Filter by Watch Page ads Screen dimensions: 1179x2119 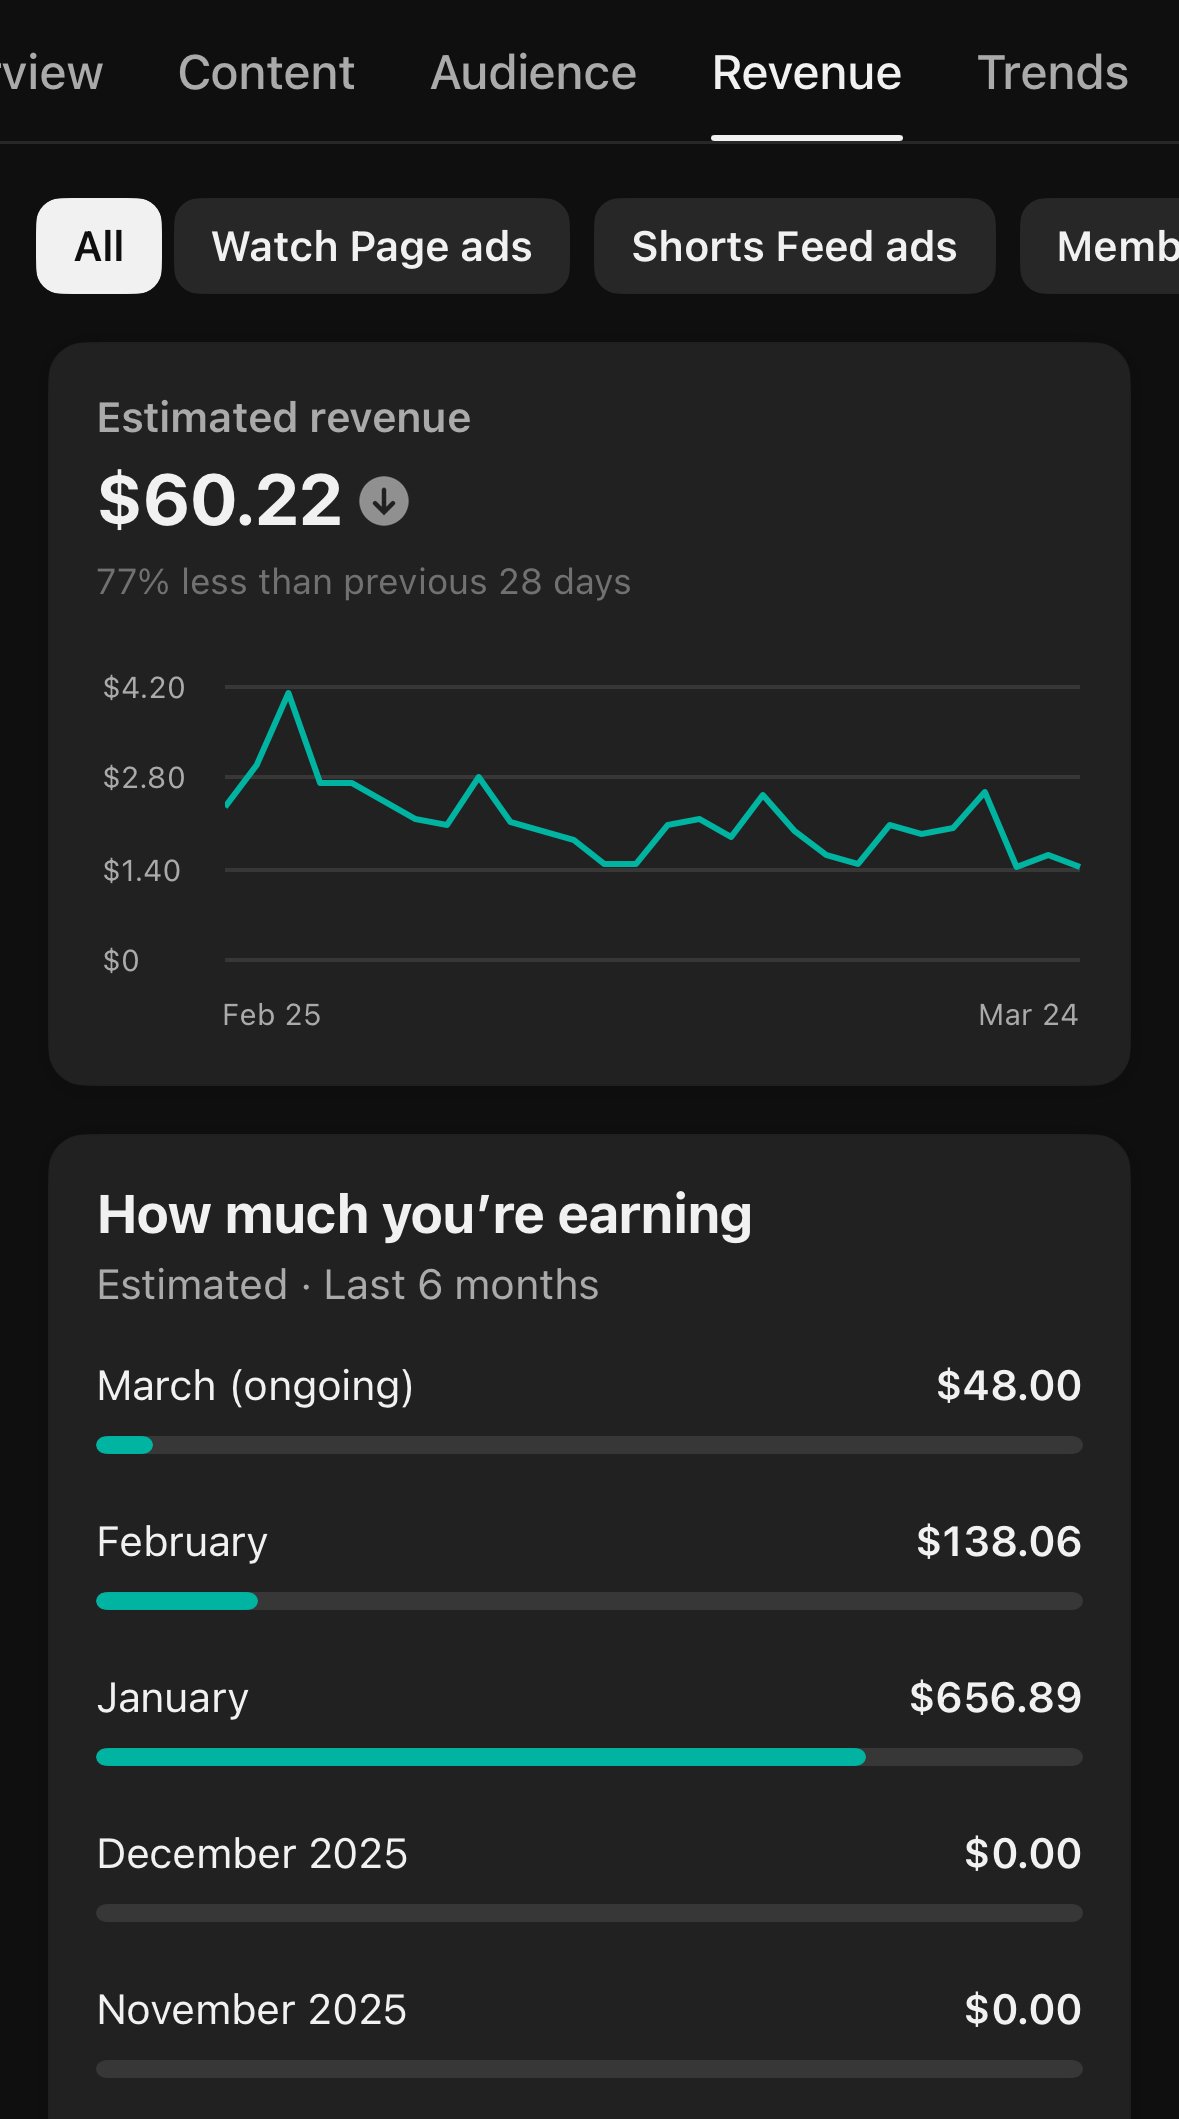371,246
